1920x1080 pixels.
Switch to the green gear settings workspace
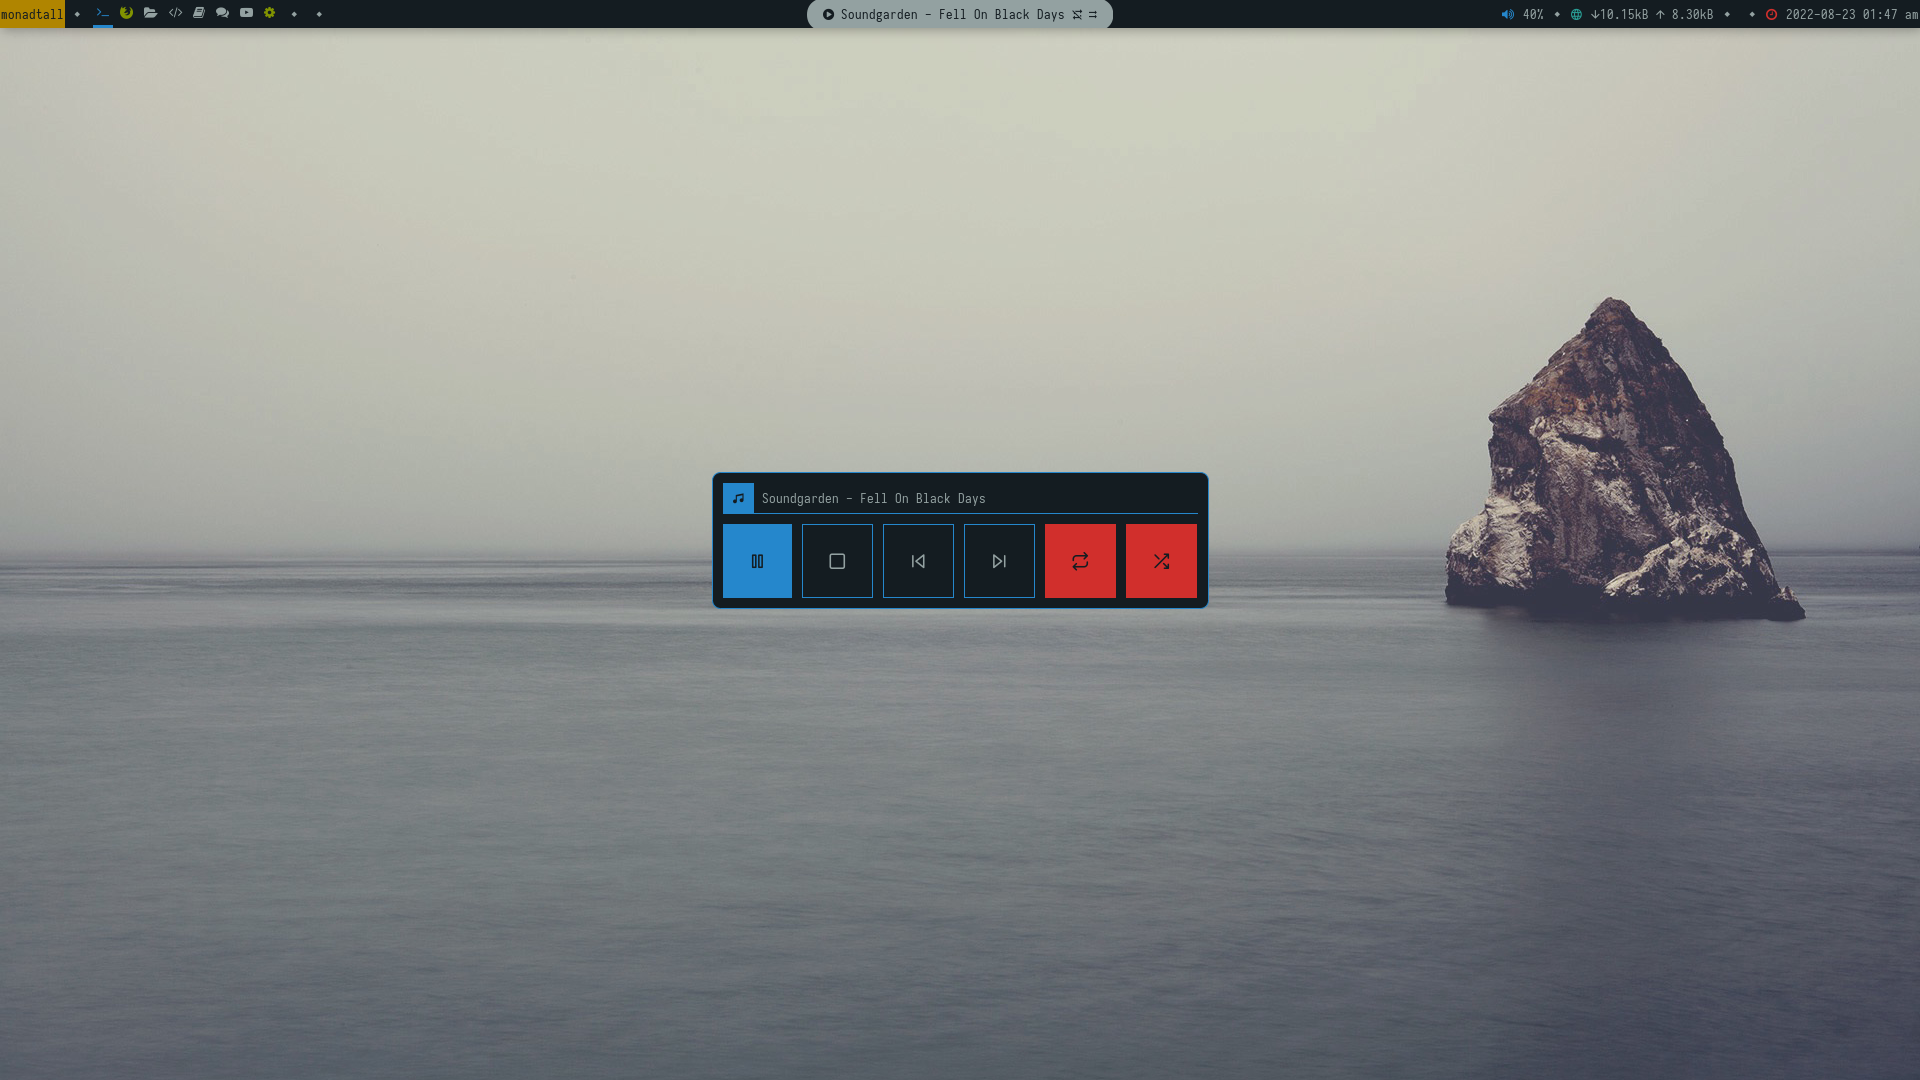(x=269, y=13)
